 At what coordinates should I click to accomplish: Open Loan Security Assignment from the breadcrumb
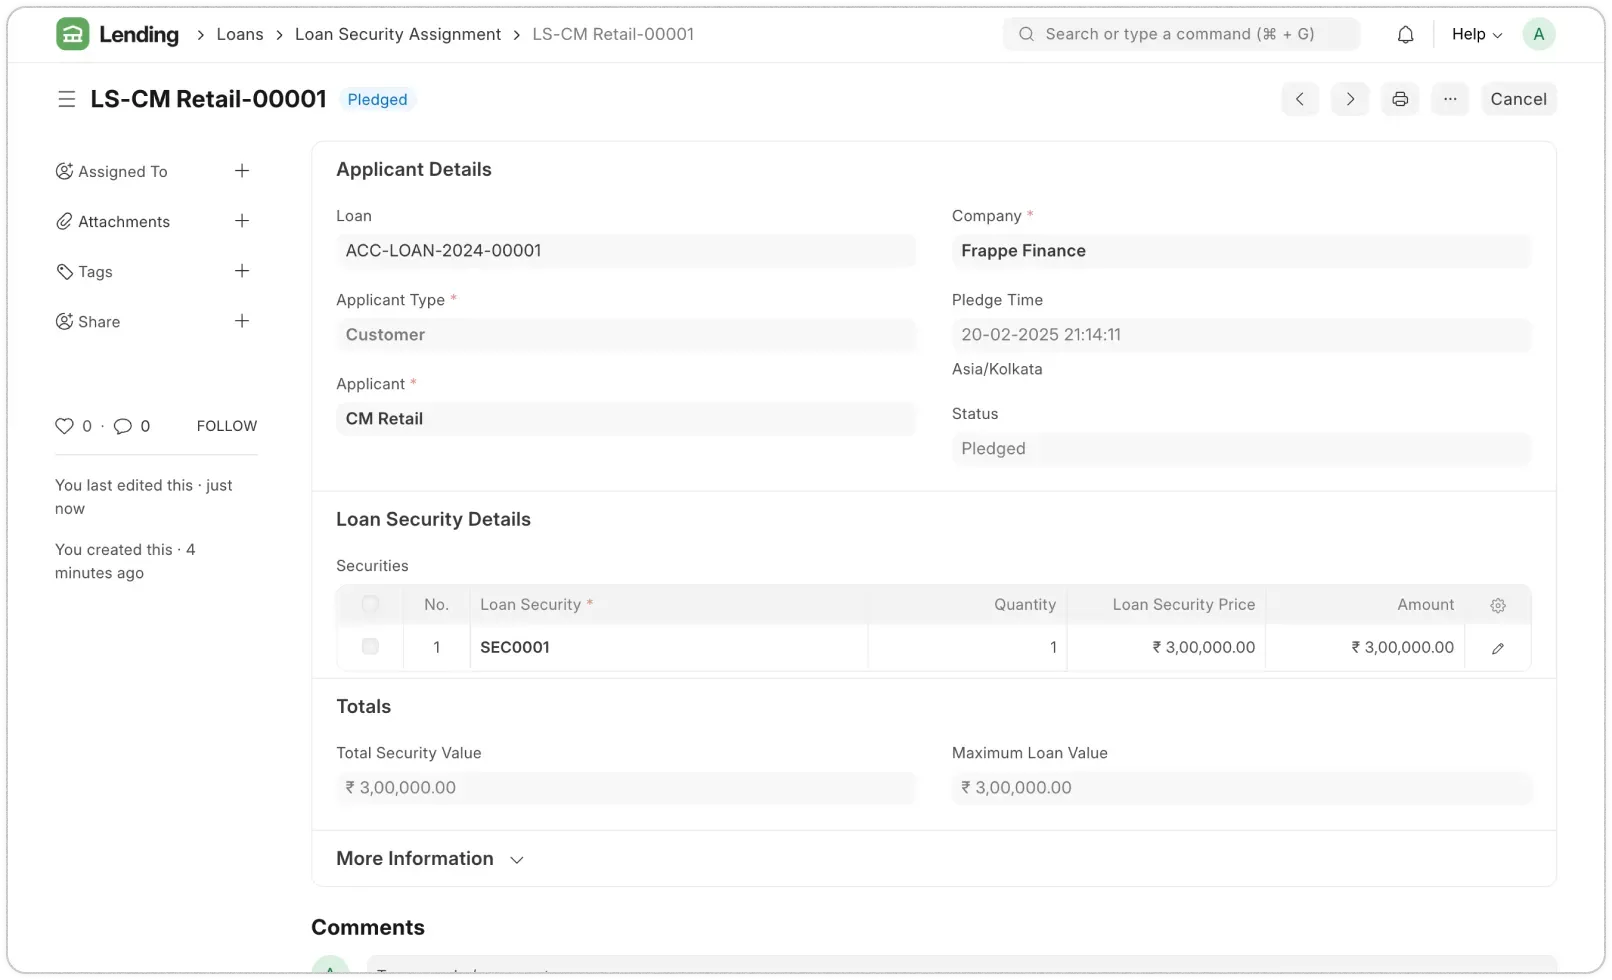(x=397, y=33)
